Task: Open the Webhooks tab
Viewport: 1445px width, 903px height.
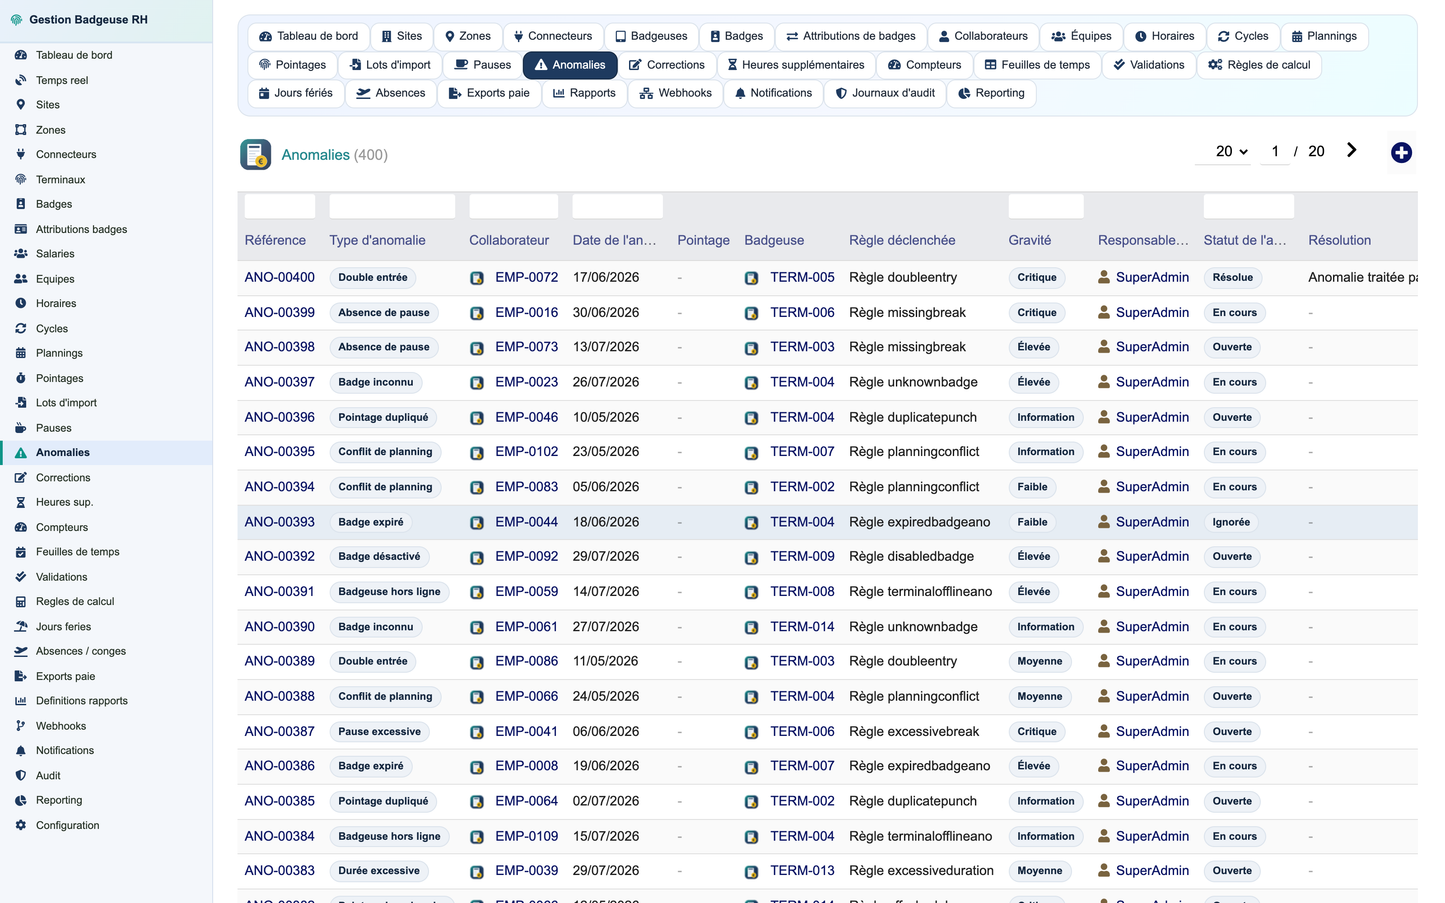Action: 676,93
